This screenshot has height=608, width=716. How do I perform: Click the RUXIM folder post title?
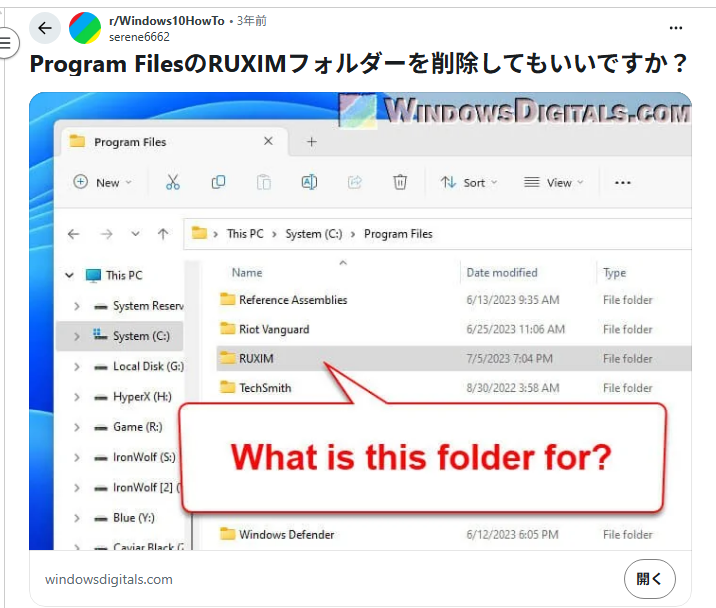358,64
